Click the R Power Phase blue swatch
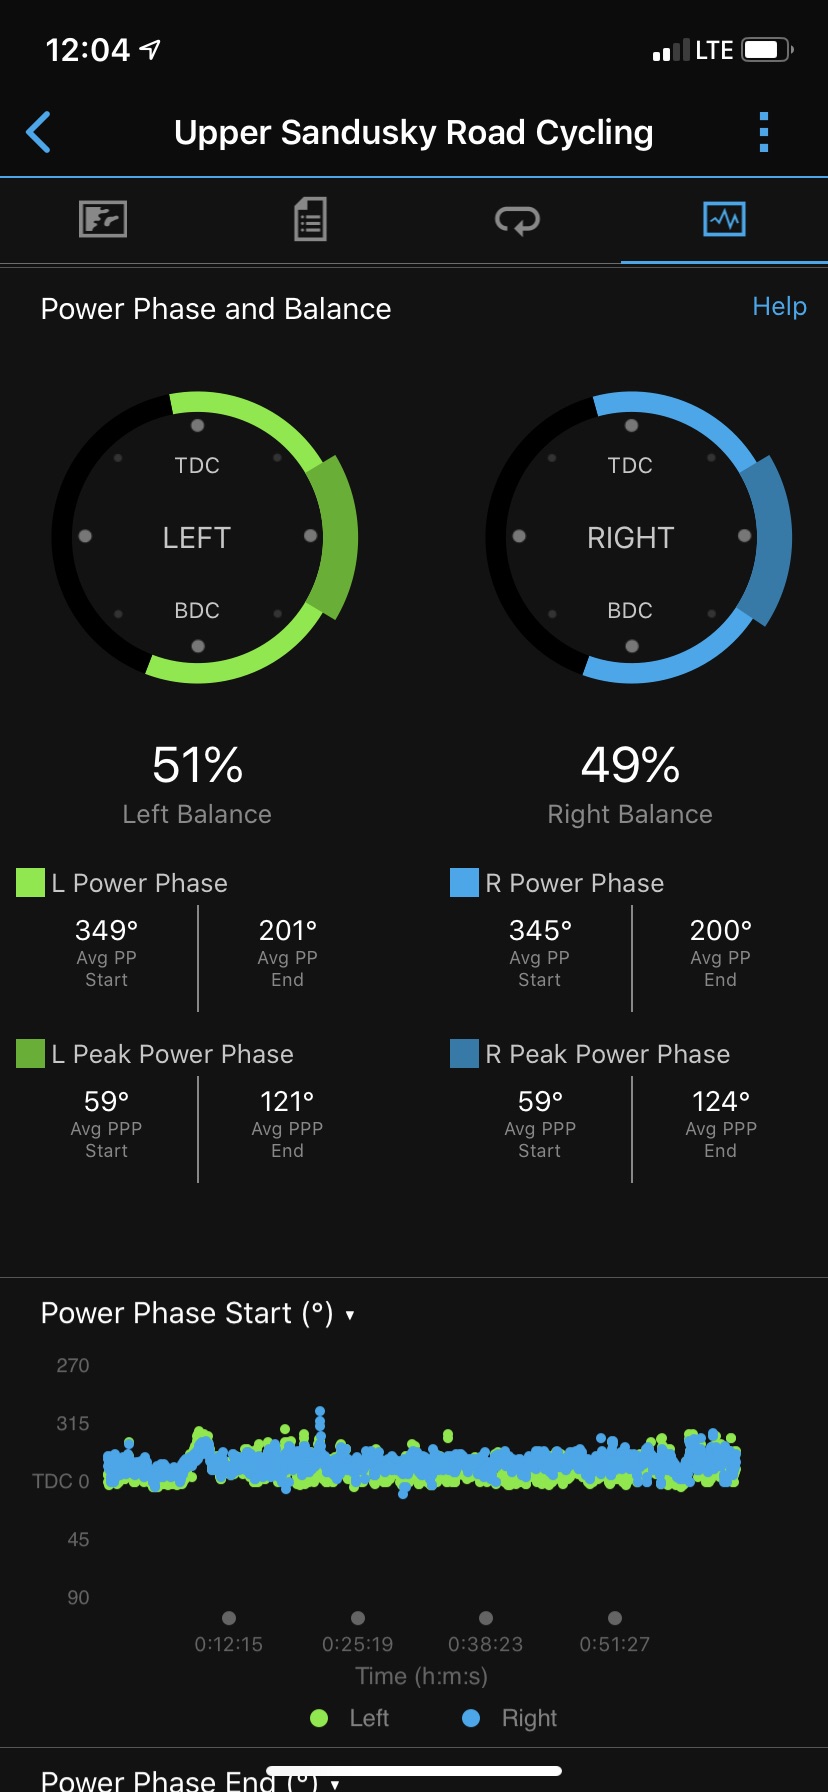This screenshot has height=1792, width=828. [464, 883]
